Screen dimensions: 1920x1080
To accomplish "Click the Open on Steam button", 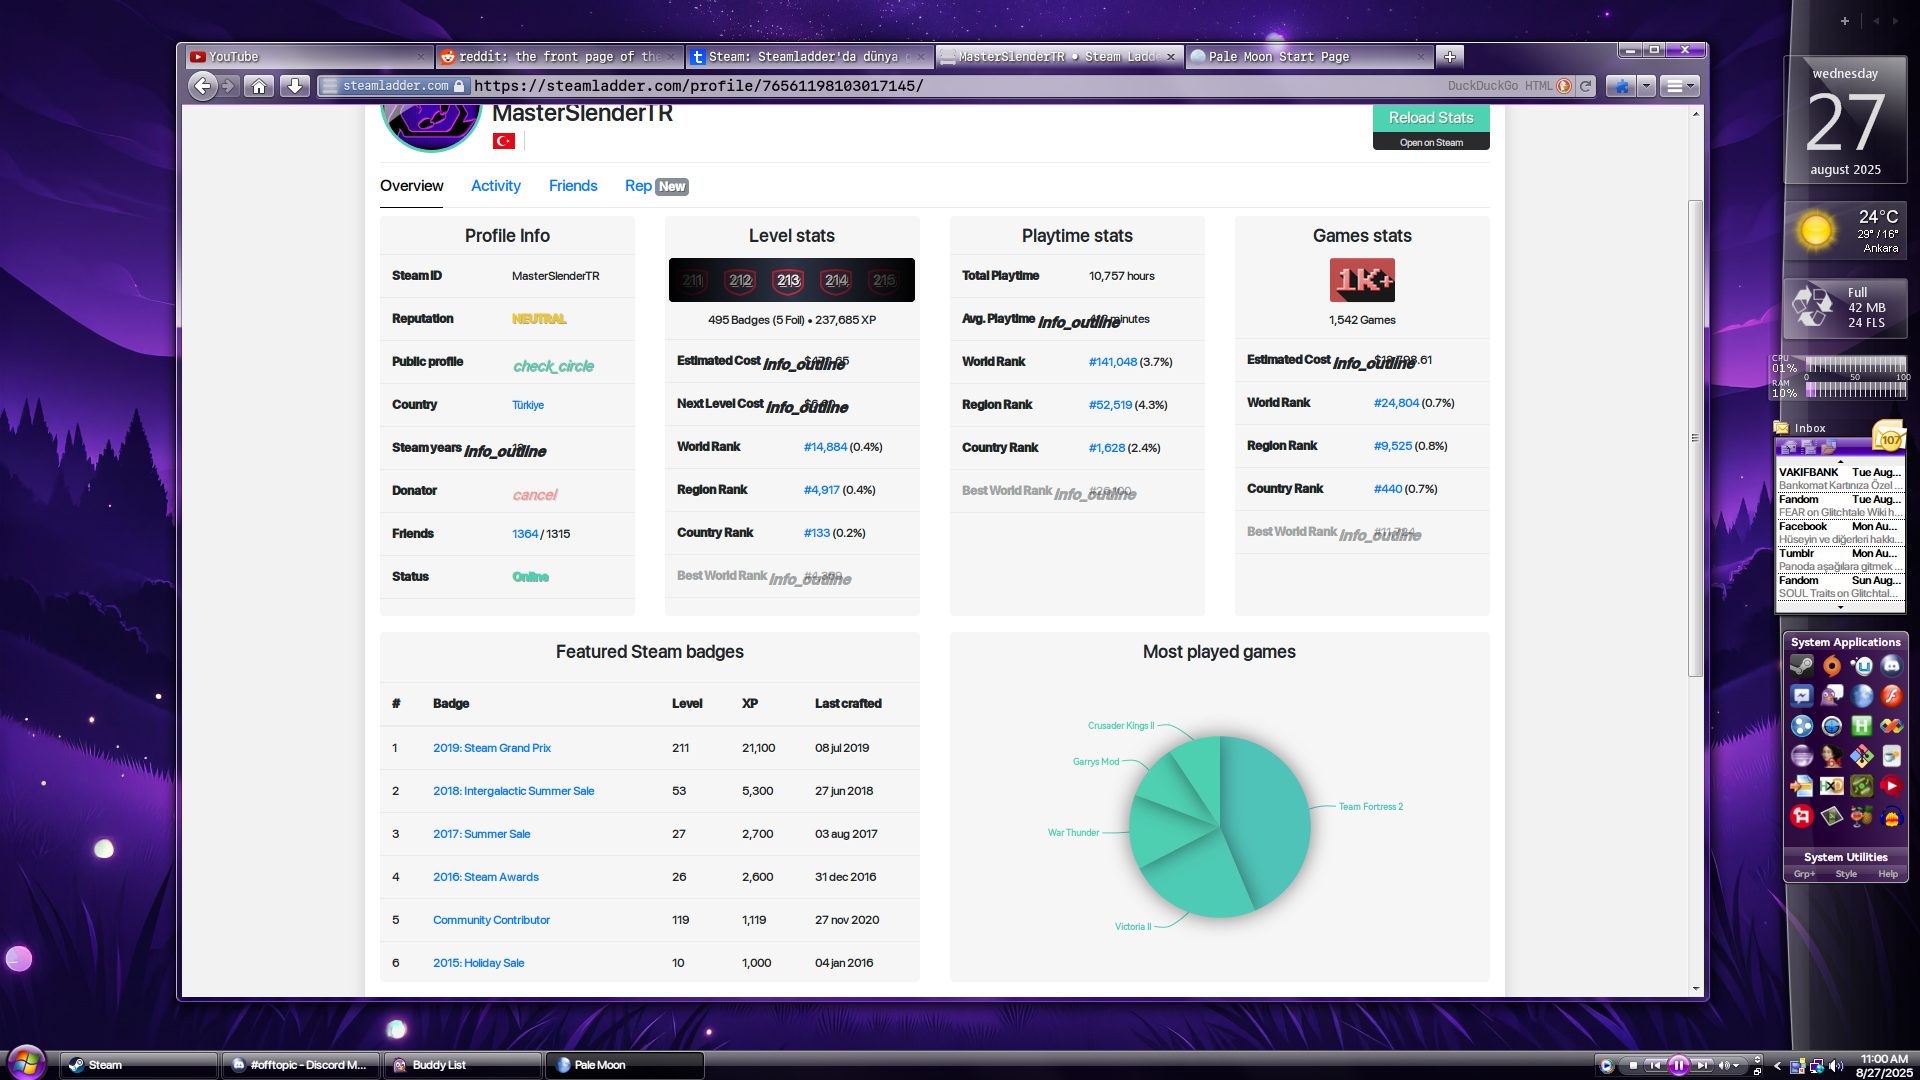I will pyautogui.click(x=1431, y=143).
